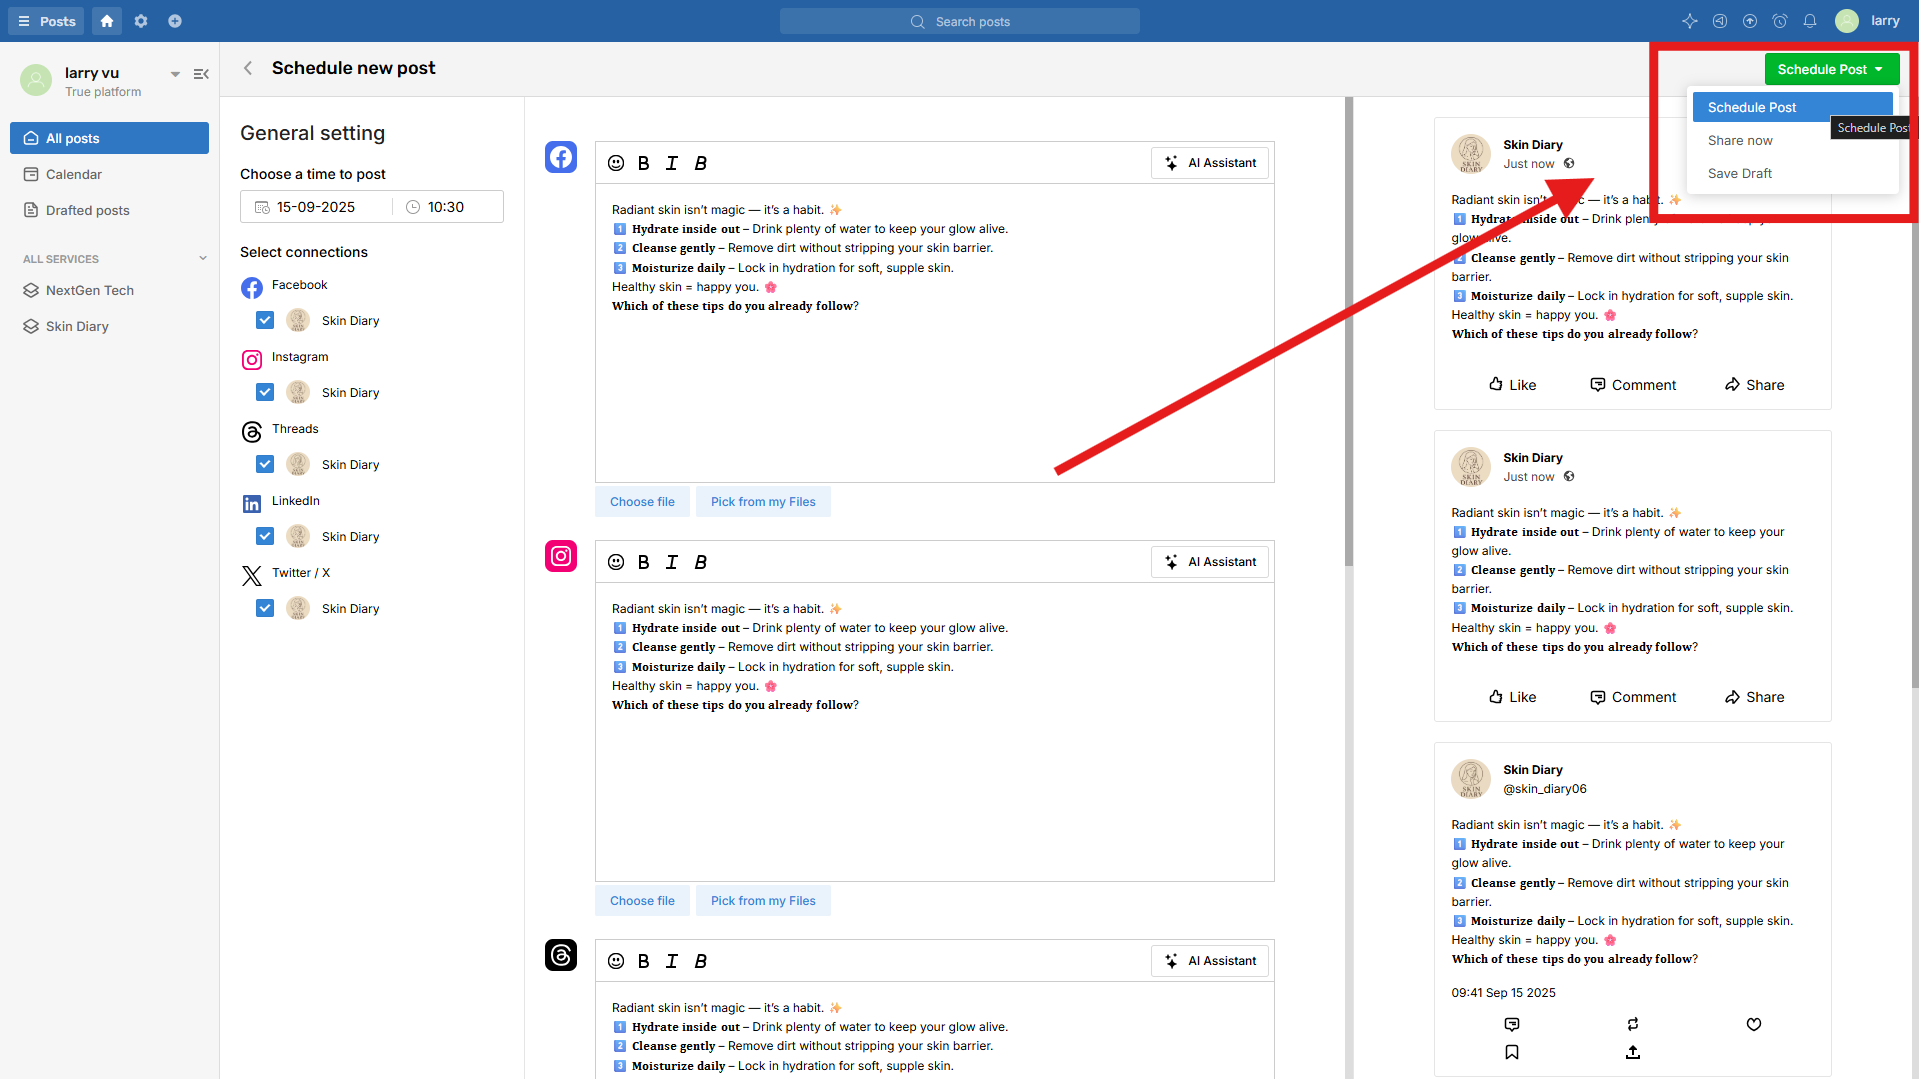Uncheck Skin Diary under Facebook
This screenshot has height=1079, width=1919.
tap(265, 320)
